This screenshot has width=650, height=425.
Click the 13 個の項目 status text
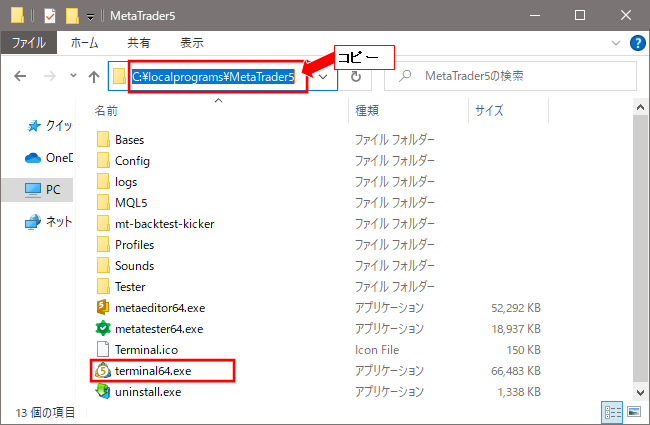coord(45,413)
